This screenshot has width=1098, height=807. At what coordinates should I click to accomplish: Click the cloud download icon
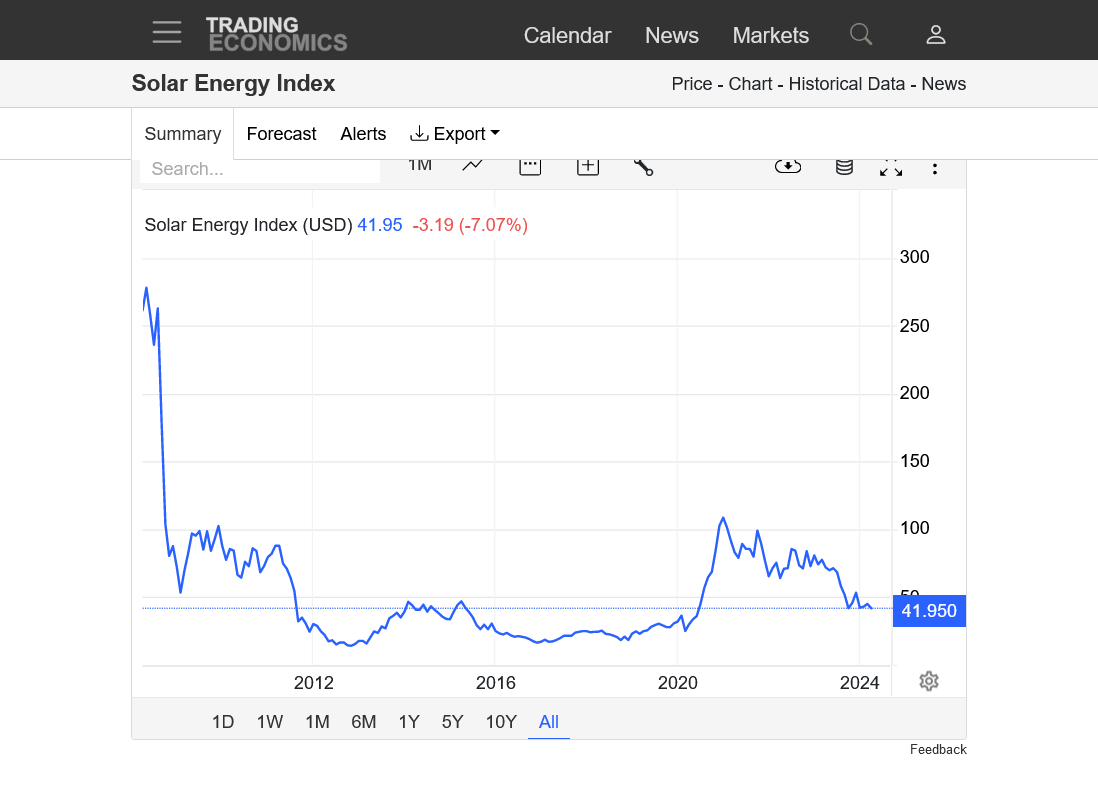(x=788, y=166)
